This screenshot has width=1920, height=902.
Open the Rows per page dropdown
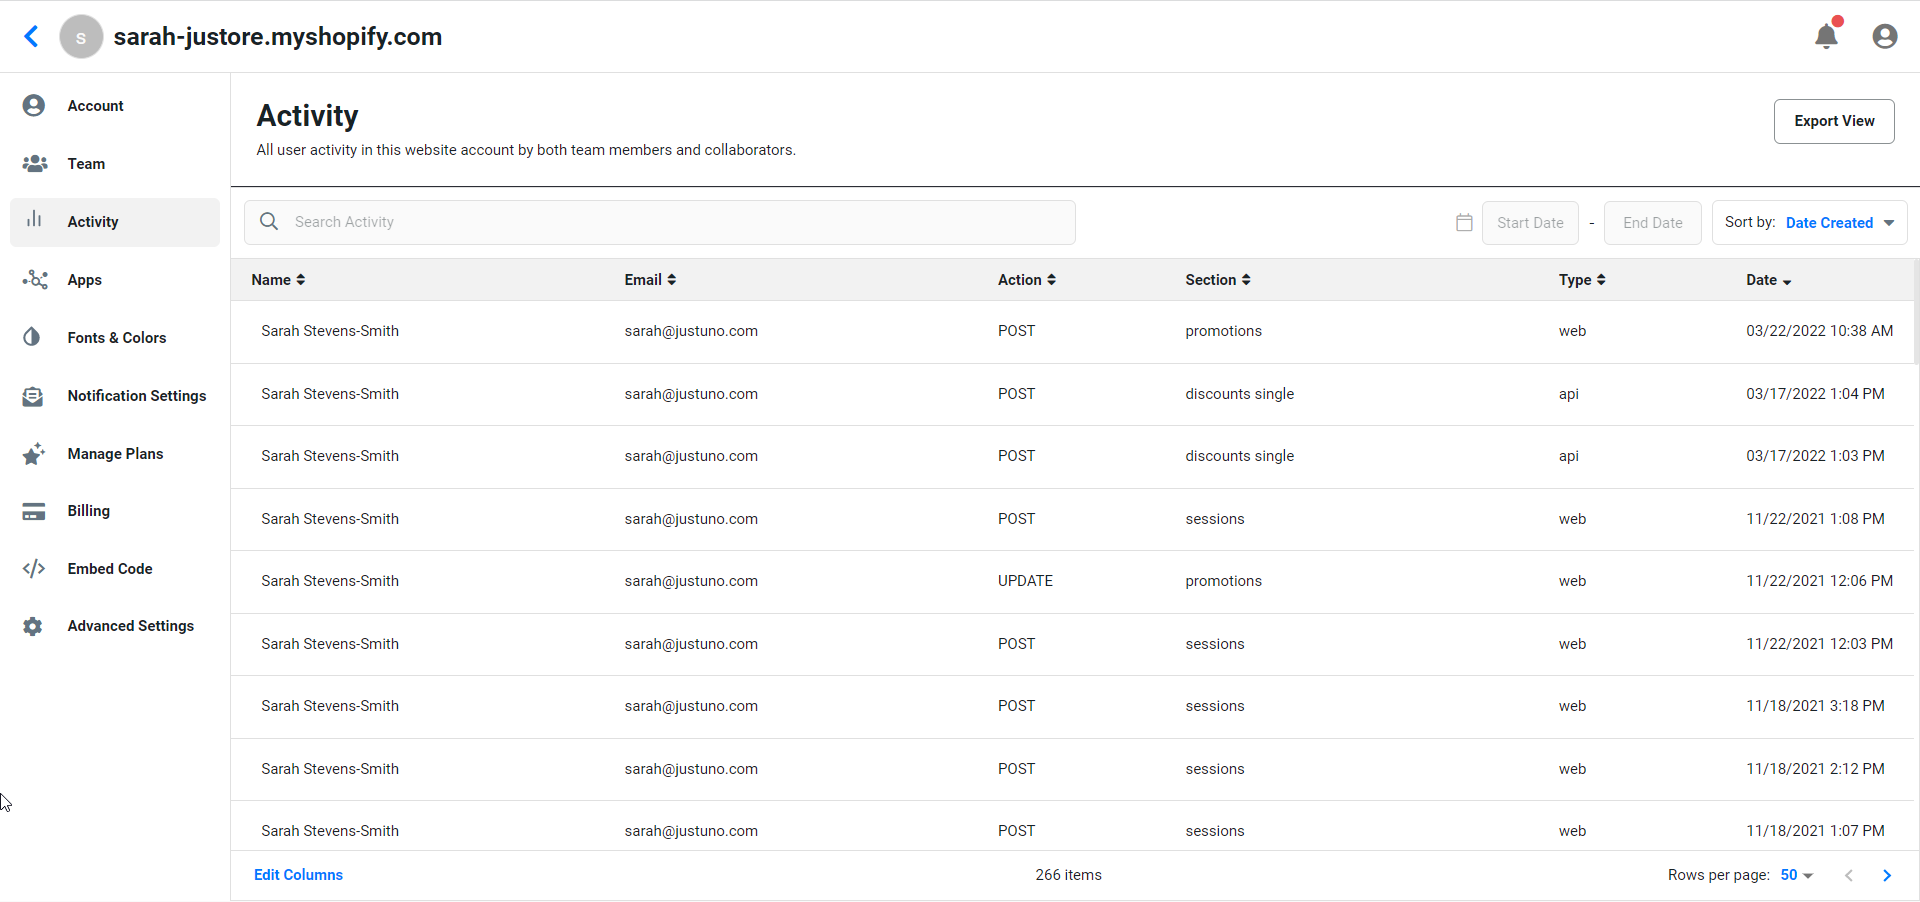pyautogui.click(x=1796, y=875)
